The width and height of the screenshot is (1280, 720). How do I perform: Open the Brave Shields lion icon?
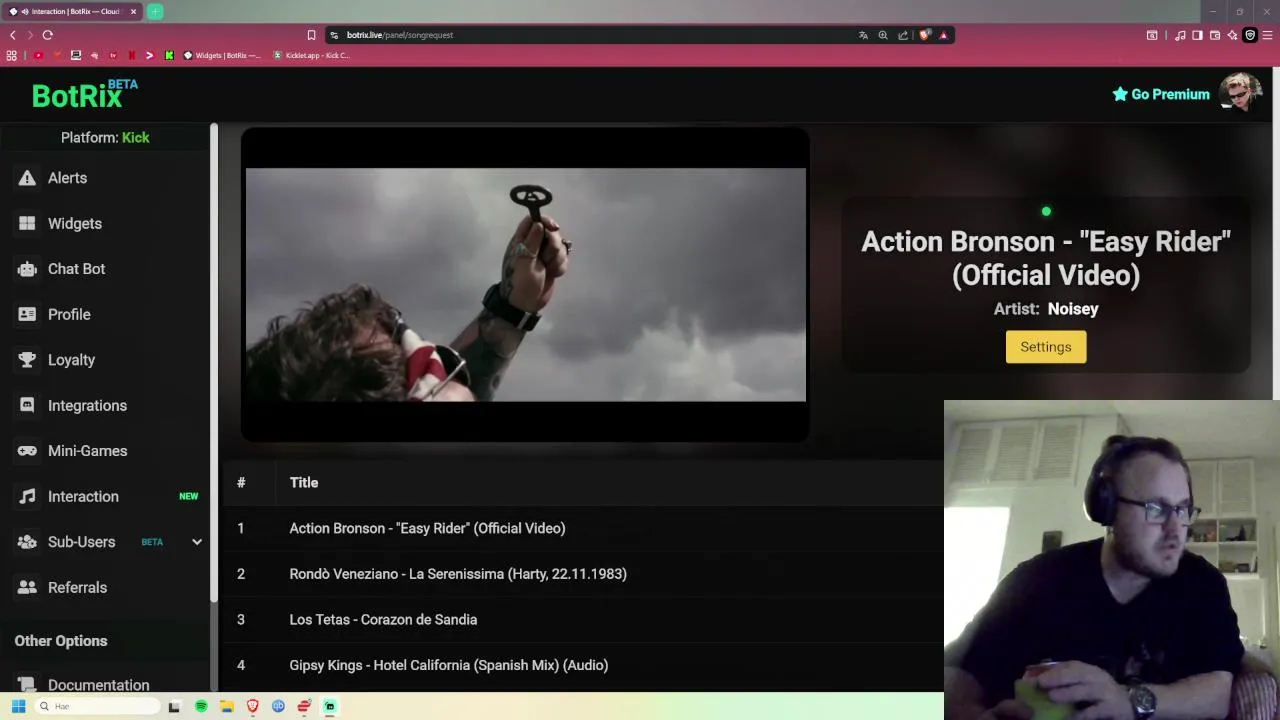(x=925, y=35)
